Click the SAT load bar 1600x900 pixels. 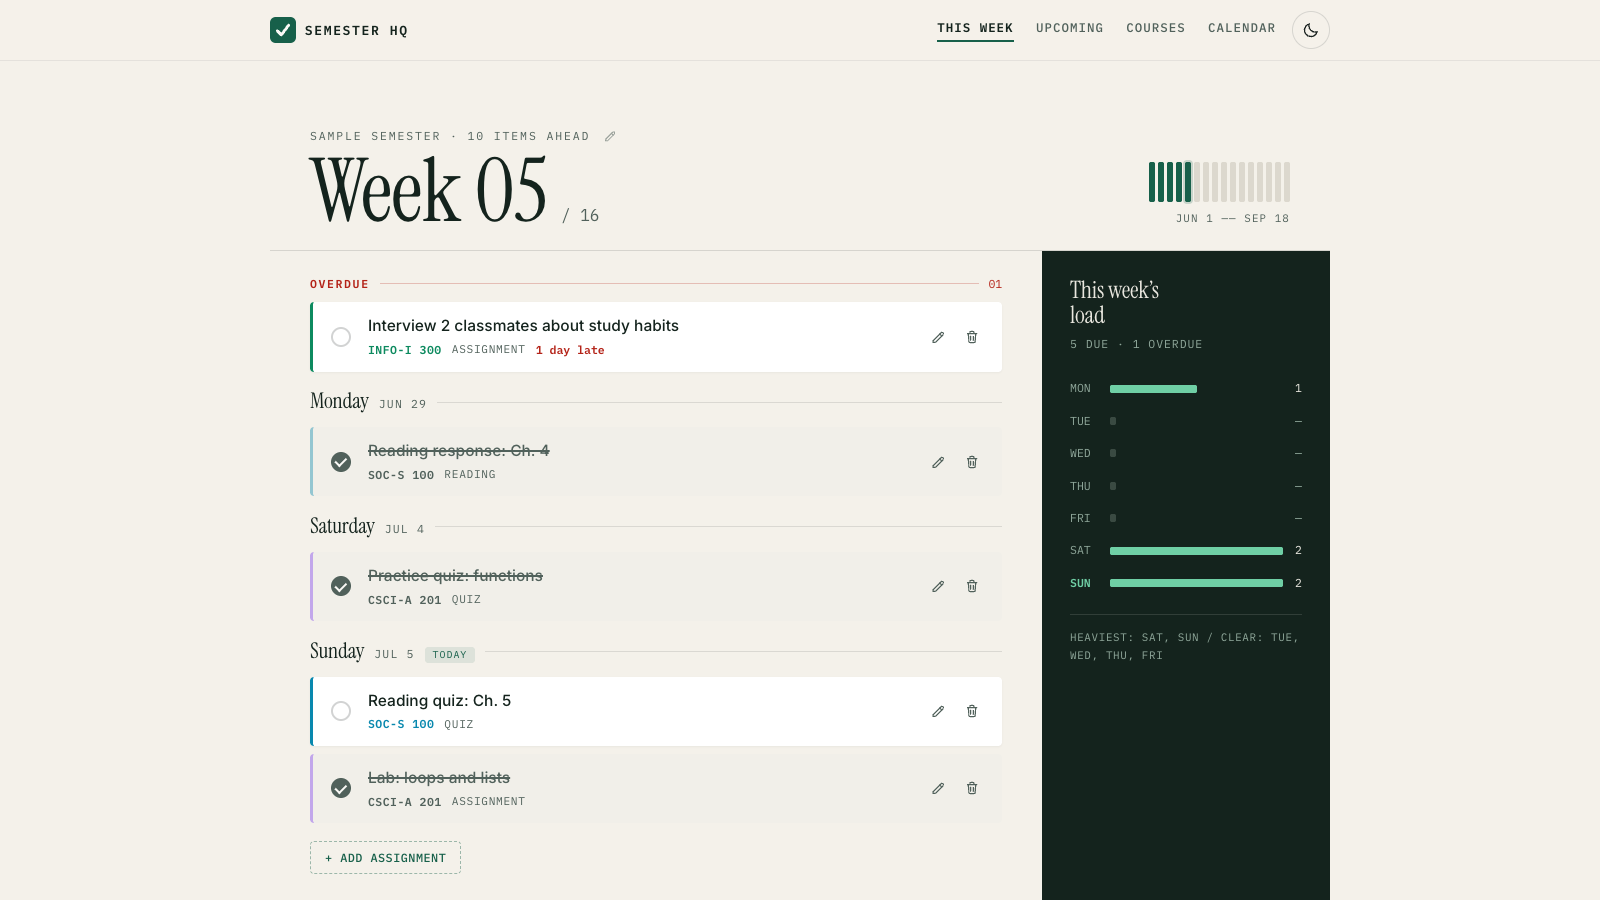(1196, 551)
